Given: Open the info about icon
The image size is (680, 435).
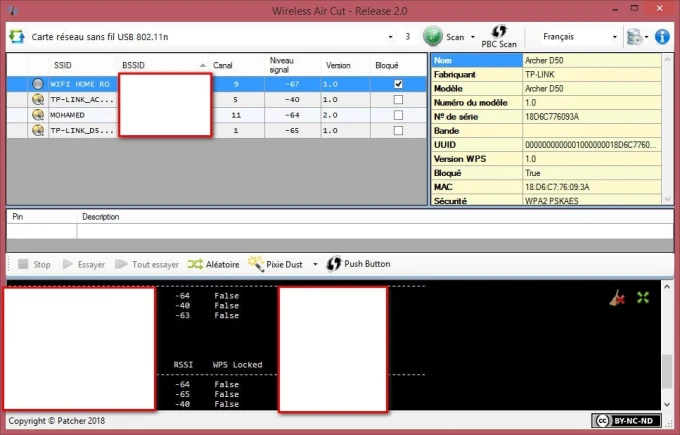Looking at the screenshot, I should 661,37.
